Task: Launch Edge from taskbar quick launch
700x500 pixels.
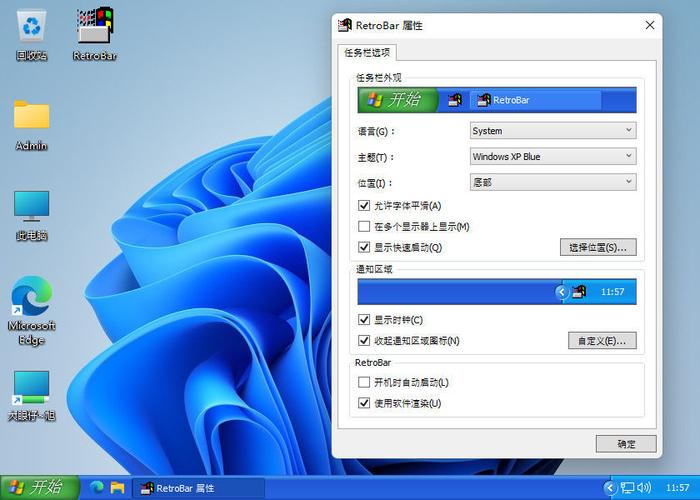Action: point(97,488)
